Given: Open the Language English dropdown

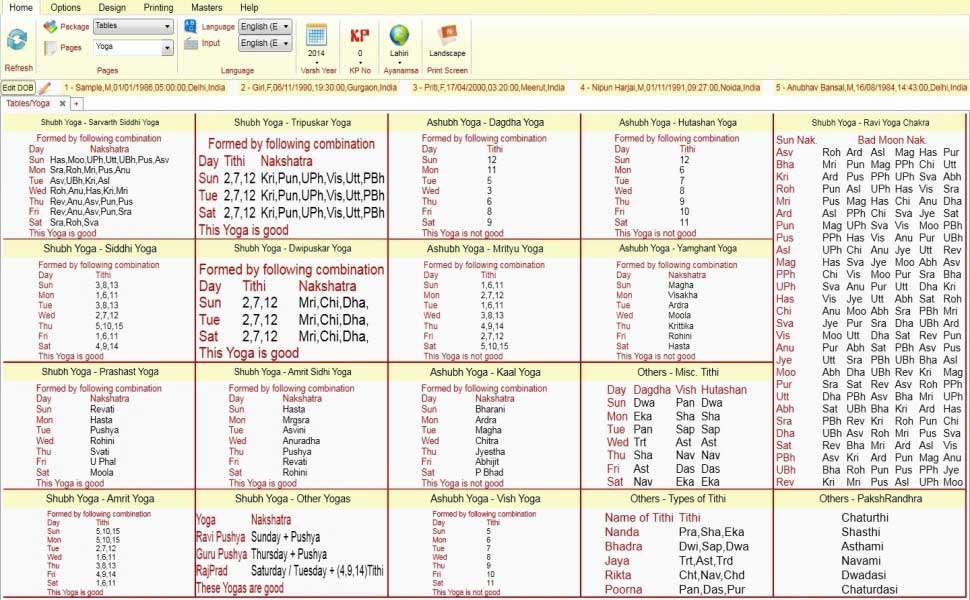Looking at the screenshot, I should tap(286, 27).
